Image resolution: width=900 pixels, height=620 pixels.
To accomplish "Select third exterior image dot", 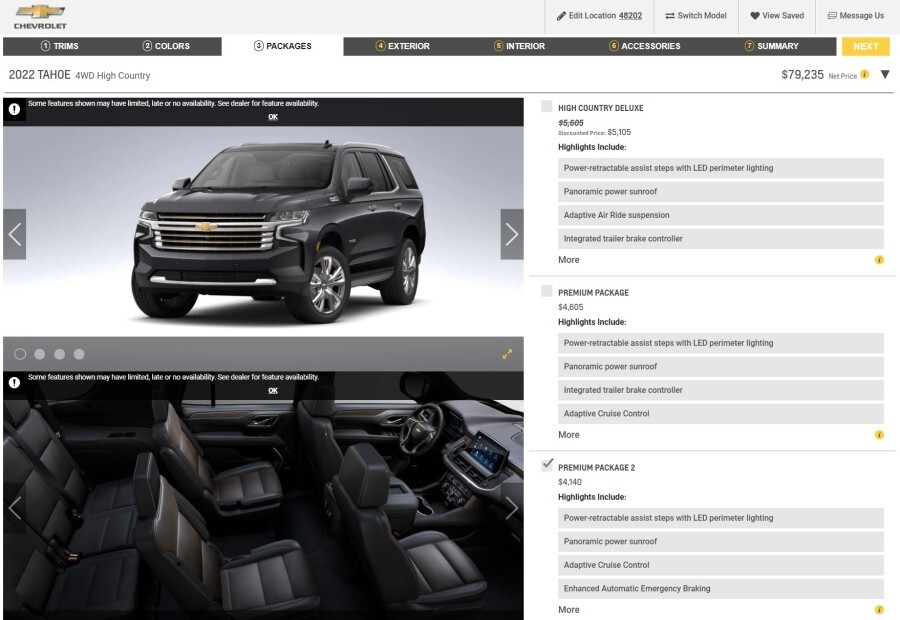I will [x=59, y=354].
